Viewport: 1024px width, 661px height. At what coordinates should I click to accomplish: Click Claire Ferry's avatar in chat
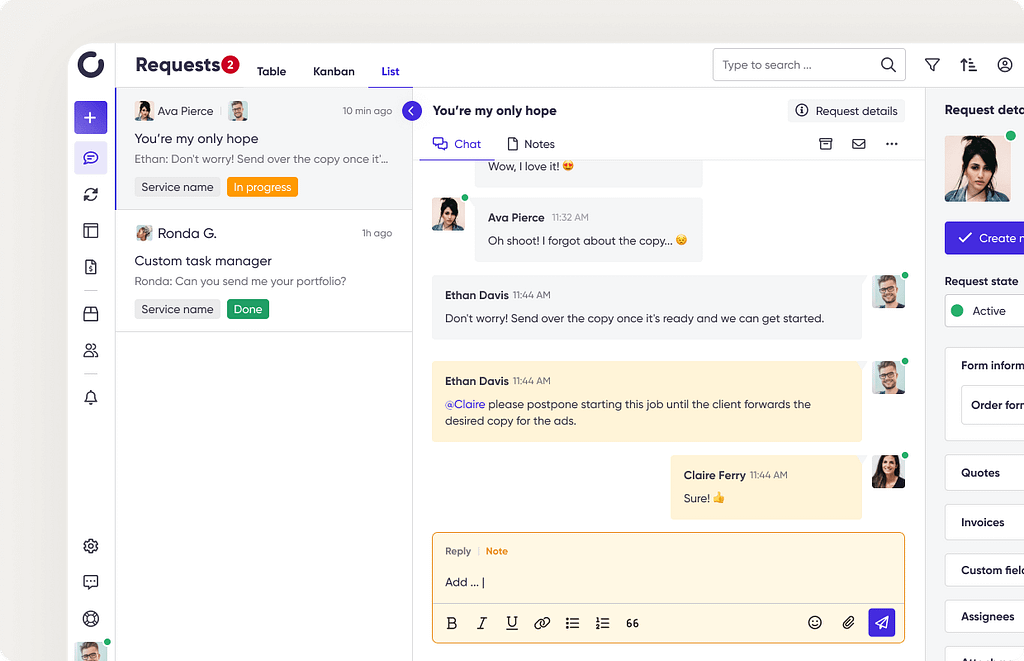pyautogui.click(x=888, y=472)
